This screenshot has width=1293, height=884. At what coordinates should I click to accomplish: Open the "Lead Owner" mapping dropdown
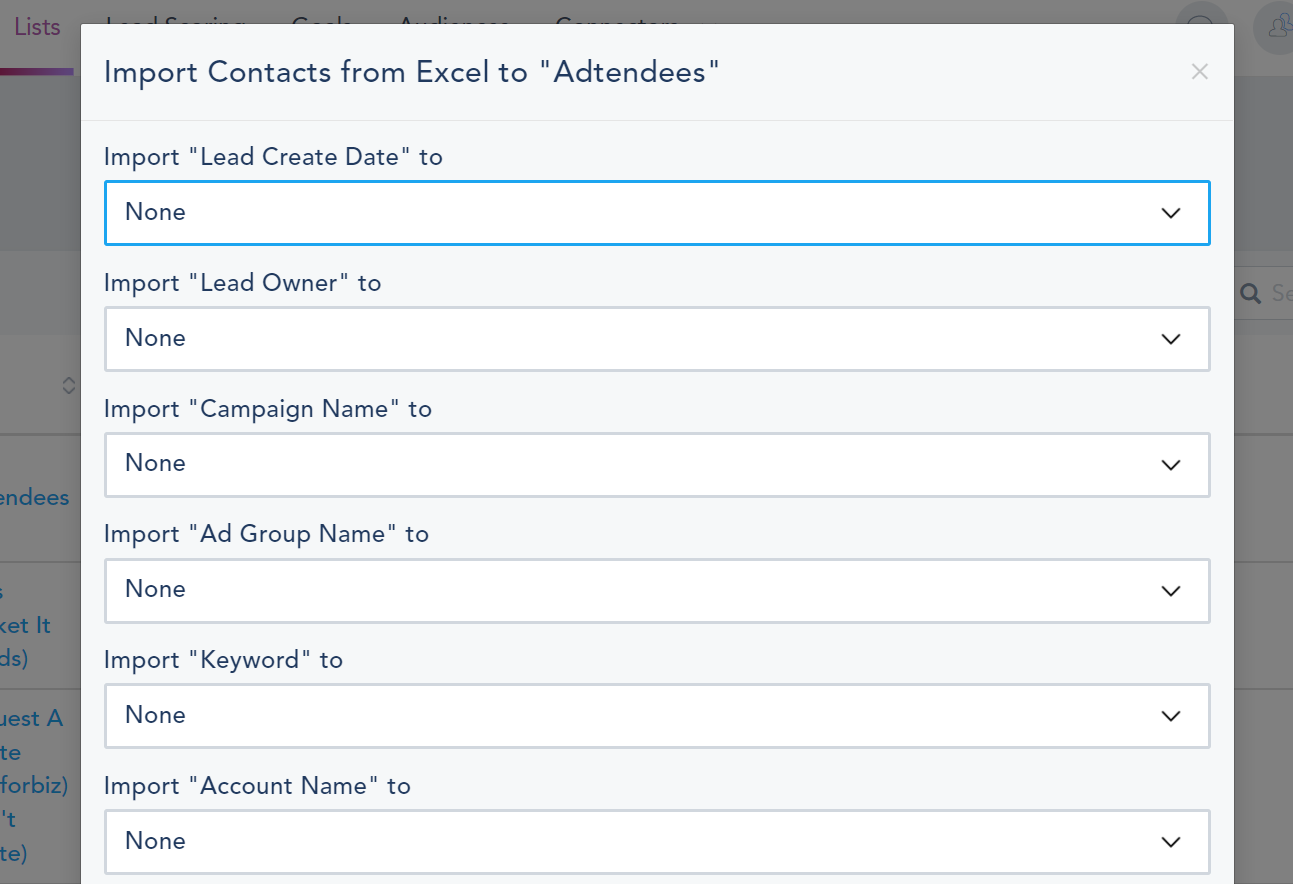(657, 338)
